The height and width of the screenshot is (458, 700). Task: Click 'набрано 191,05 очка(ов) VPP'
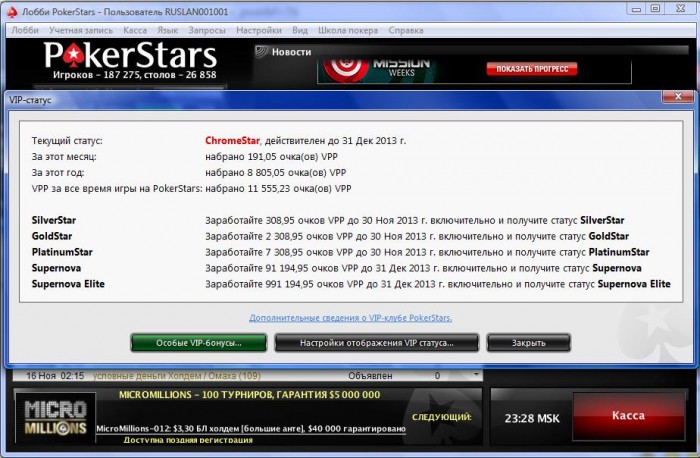click(x=271, y=157)
